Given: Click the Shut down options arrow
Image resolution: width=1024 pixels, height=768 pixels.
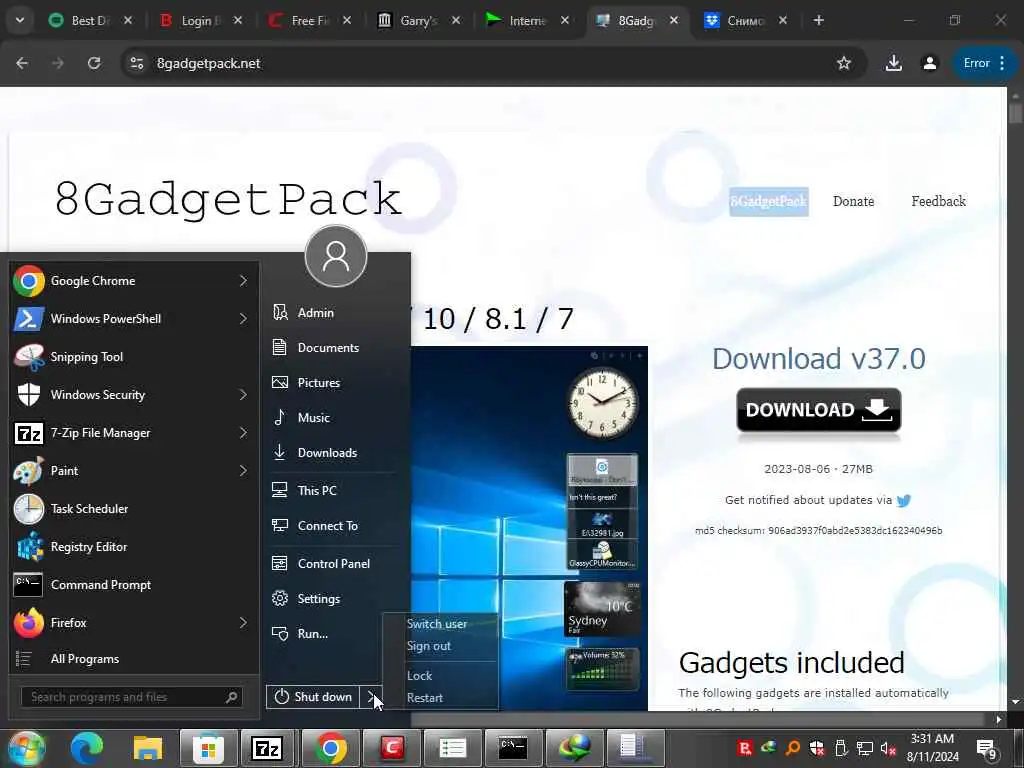Looking at the screenshot, I should tap(371, 697).
